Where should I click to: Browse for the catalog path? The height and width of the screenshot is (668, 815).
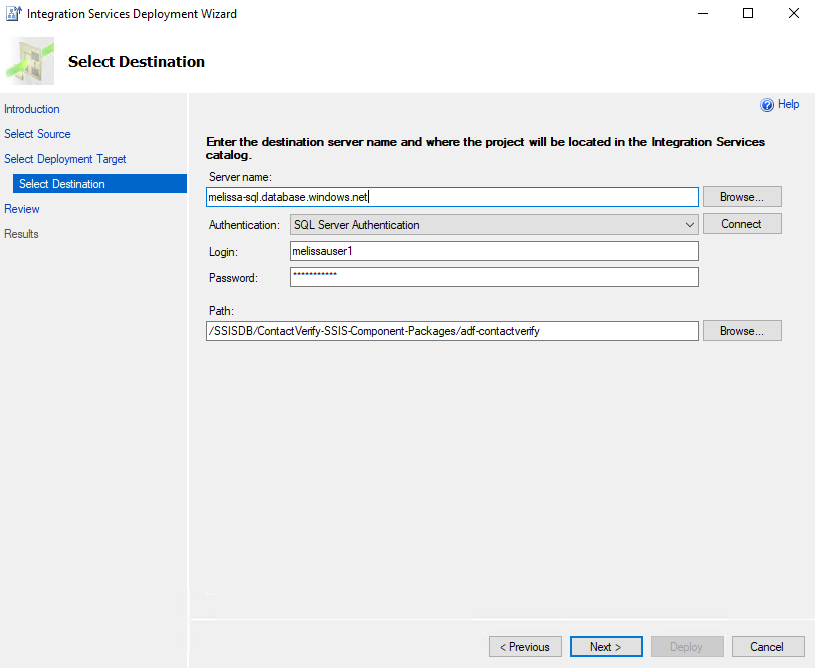pos(742,331)
